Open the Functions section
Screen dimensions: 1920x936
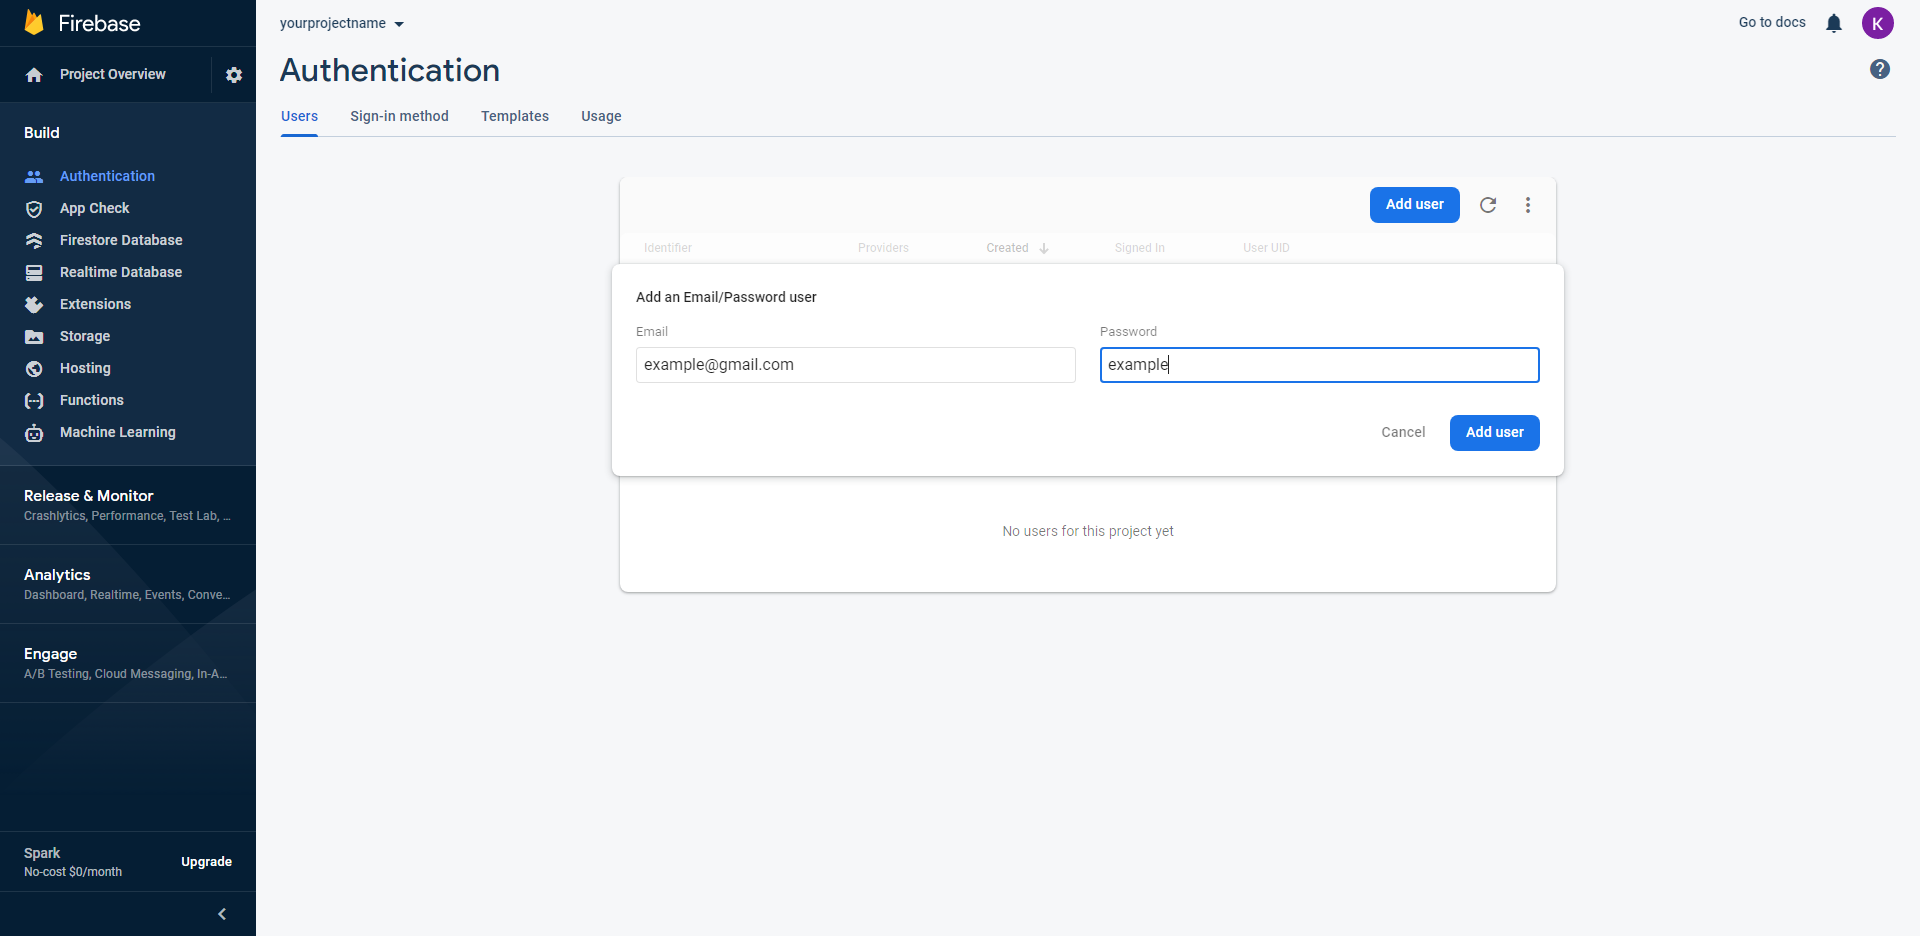click(x=90, y=400)
